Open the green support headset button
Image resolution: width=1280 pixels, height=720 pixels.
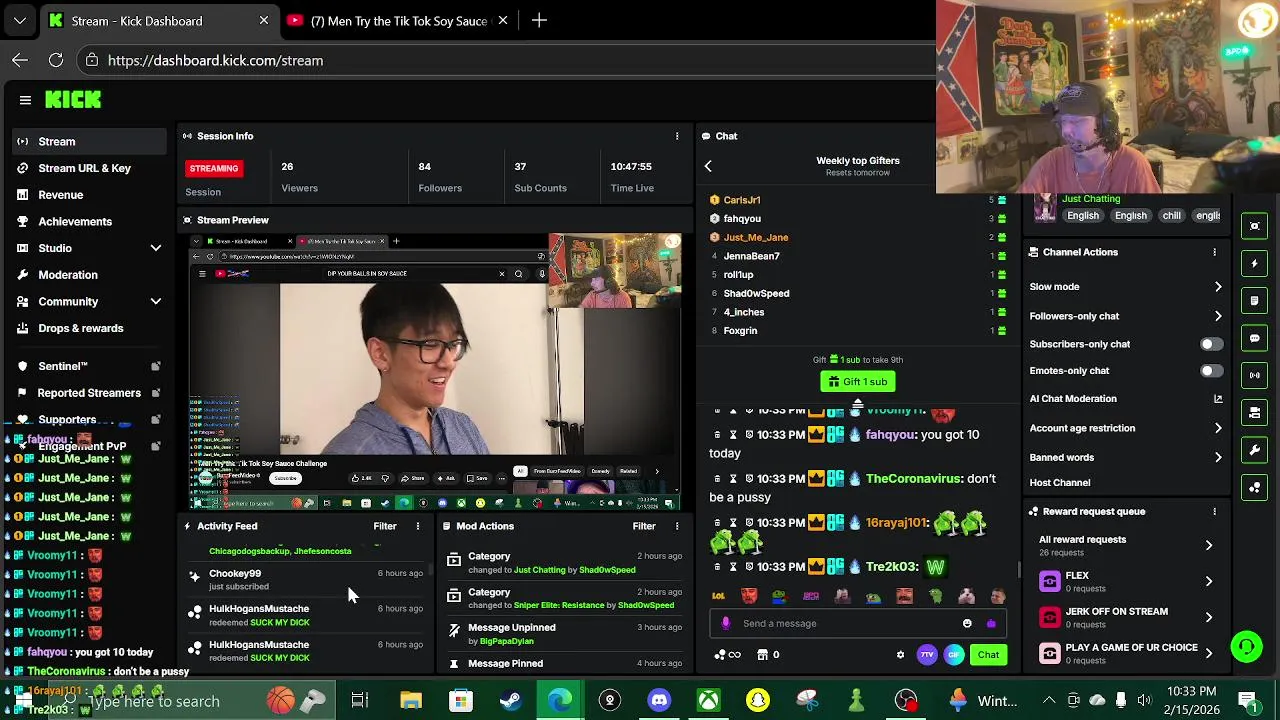(1246, 647)
